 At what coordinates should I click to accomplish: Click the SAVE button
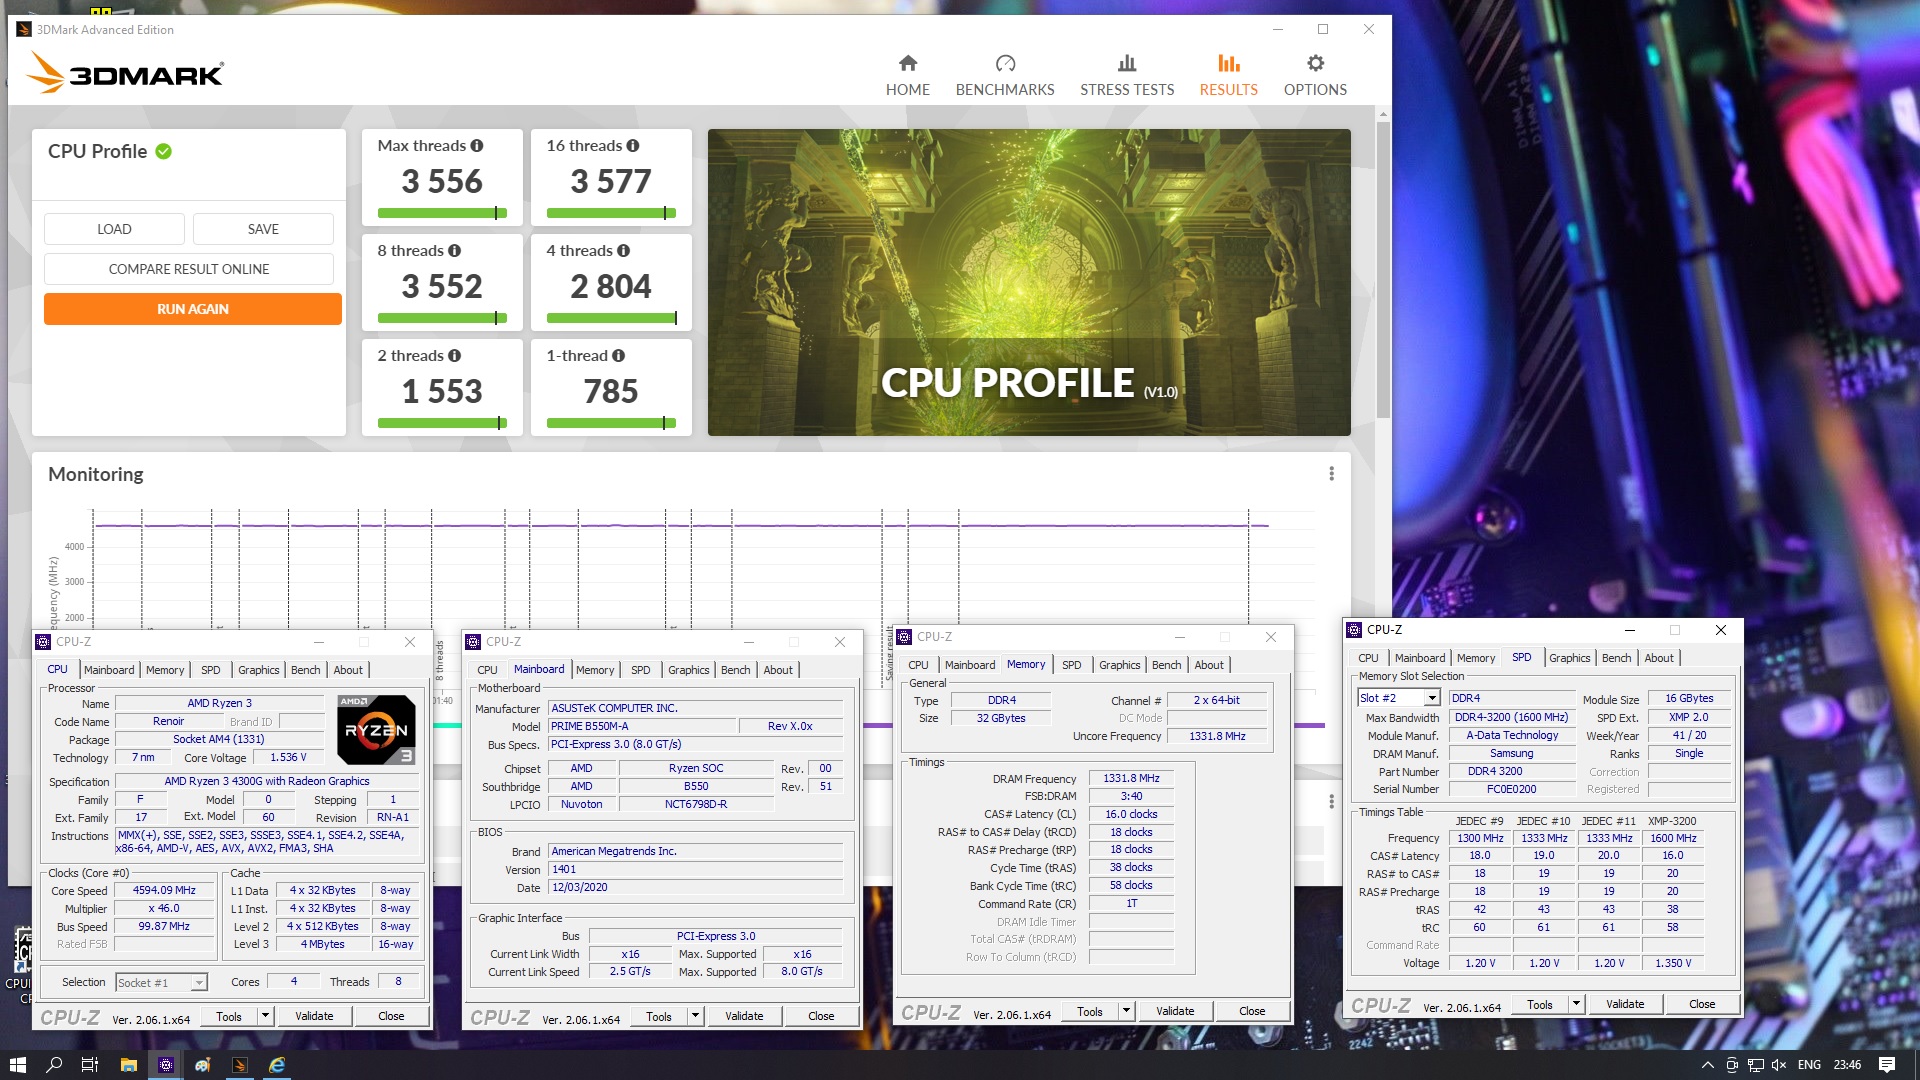[263, 229]
